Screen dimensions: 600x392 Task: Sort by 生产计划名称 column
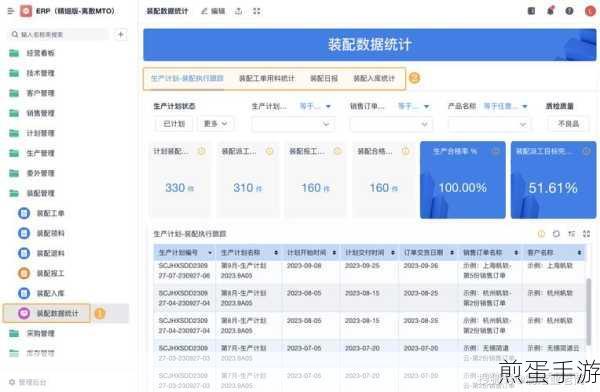click(x=276, y=253)
